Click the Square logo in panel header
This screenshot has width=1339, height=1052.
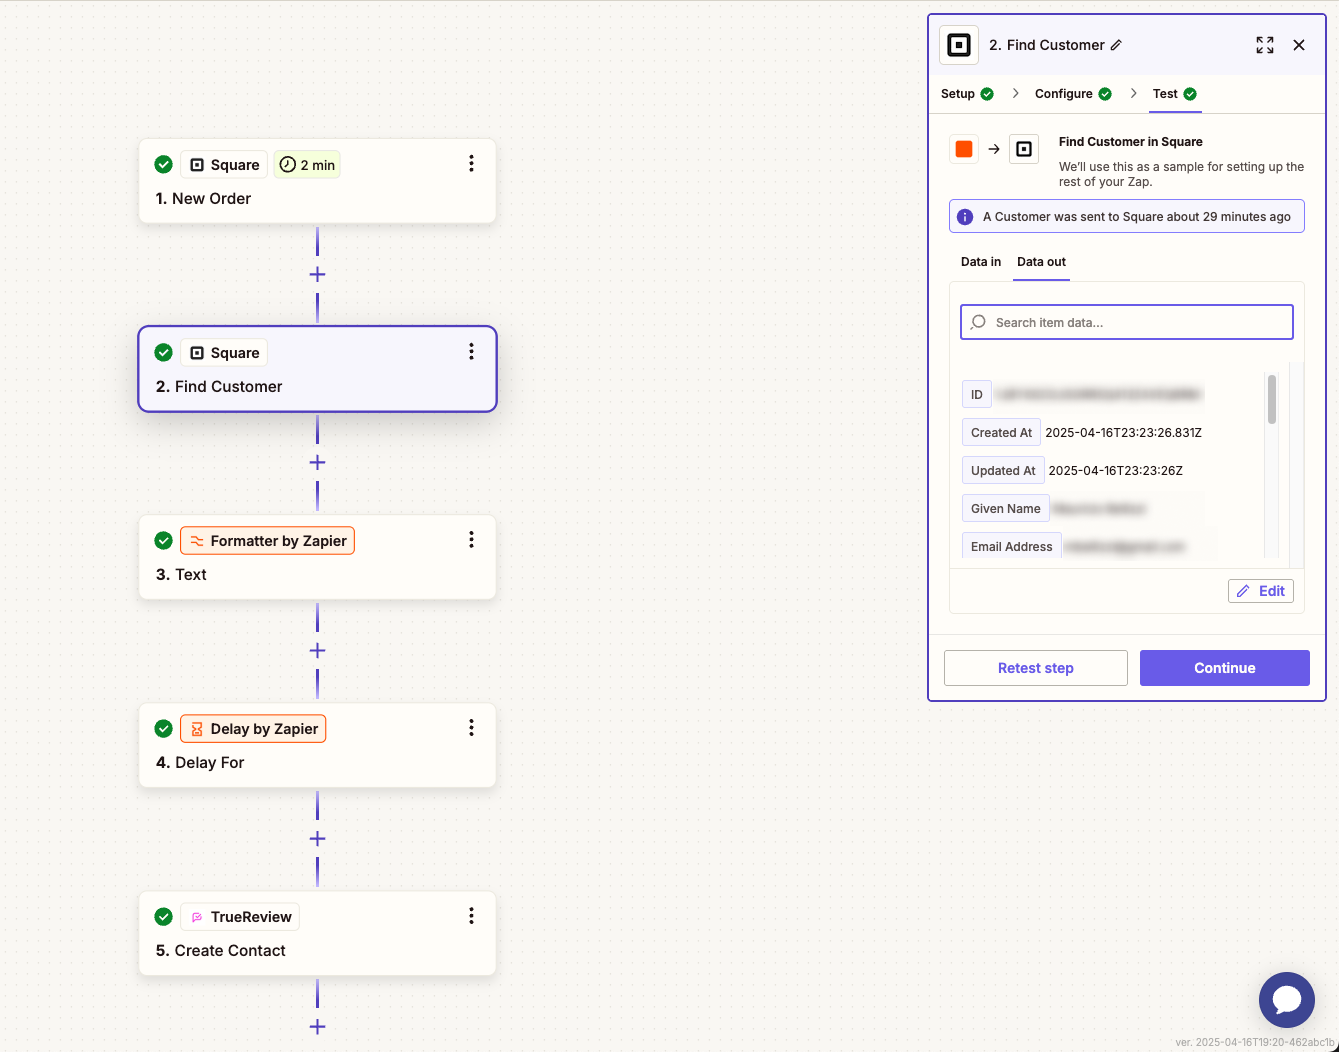point(959,45)
